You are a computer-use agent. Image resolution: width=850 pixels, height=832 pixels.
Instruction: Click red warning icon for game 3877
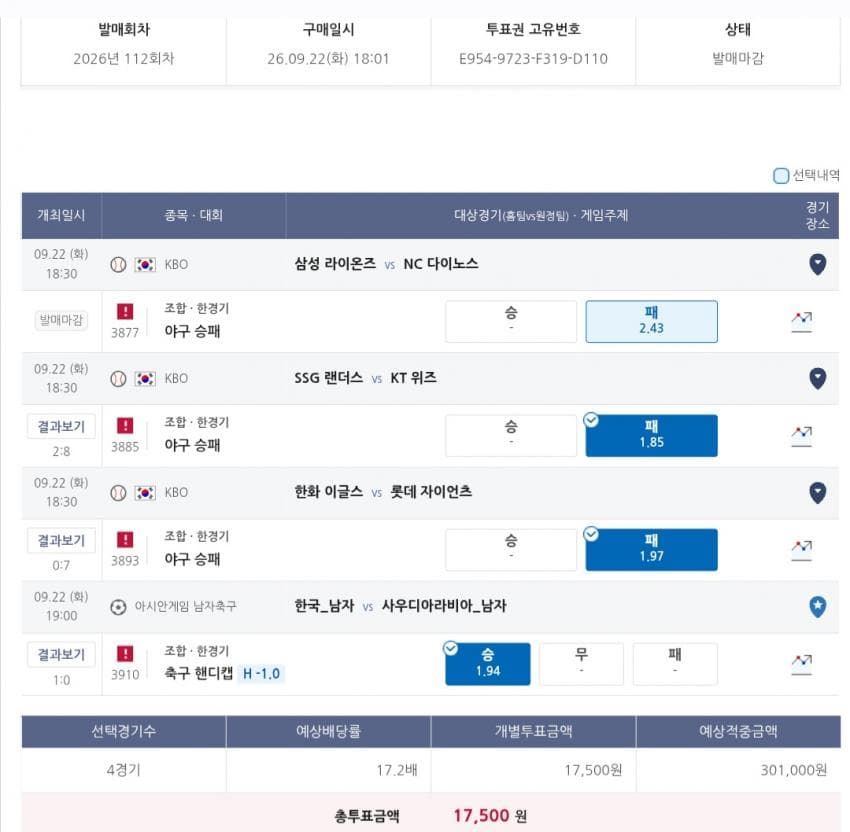click(x=125, y=311)
